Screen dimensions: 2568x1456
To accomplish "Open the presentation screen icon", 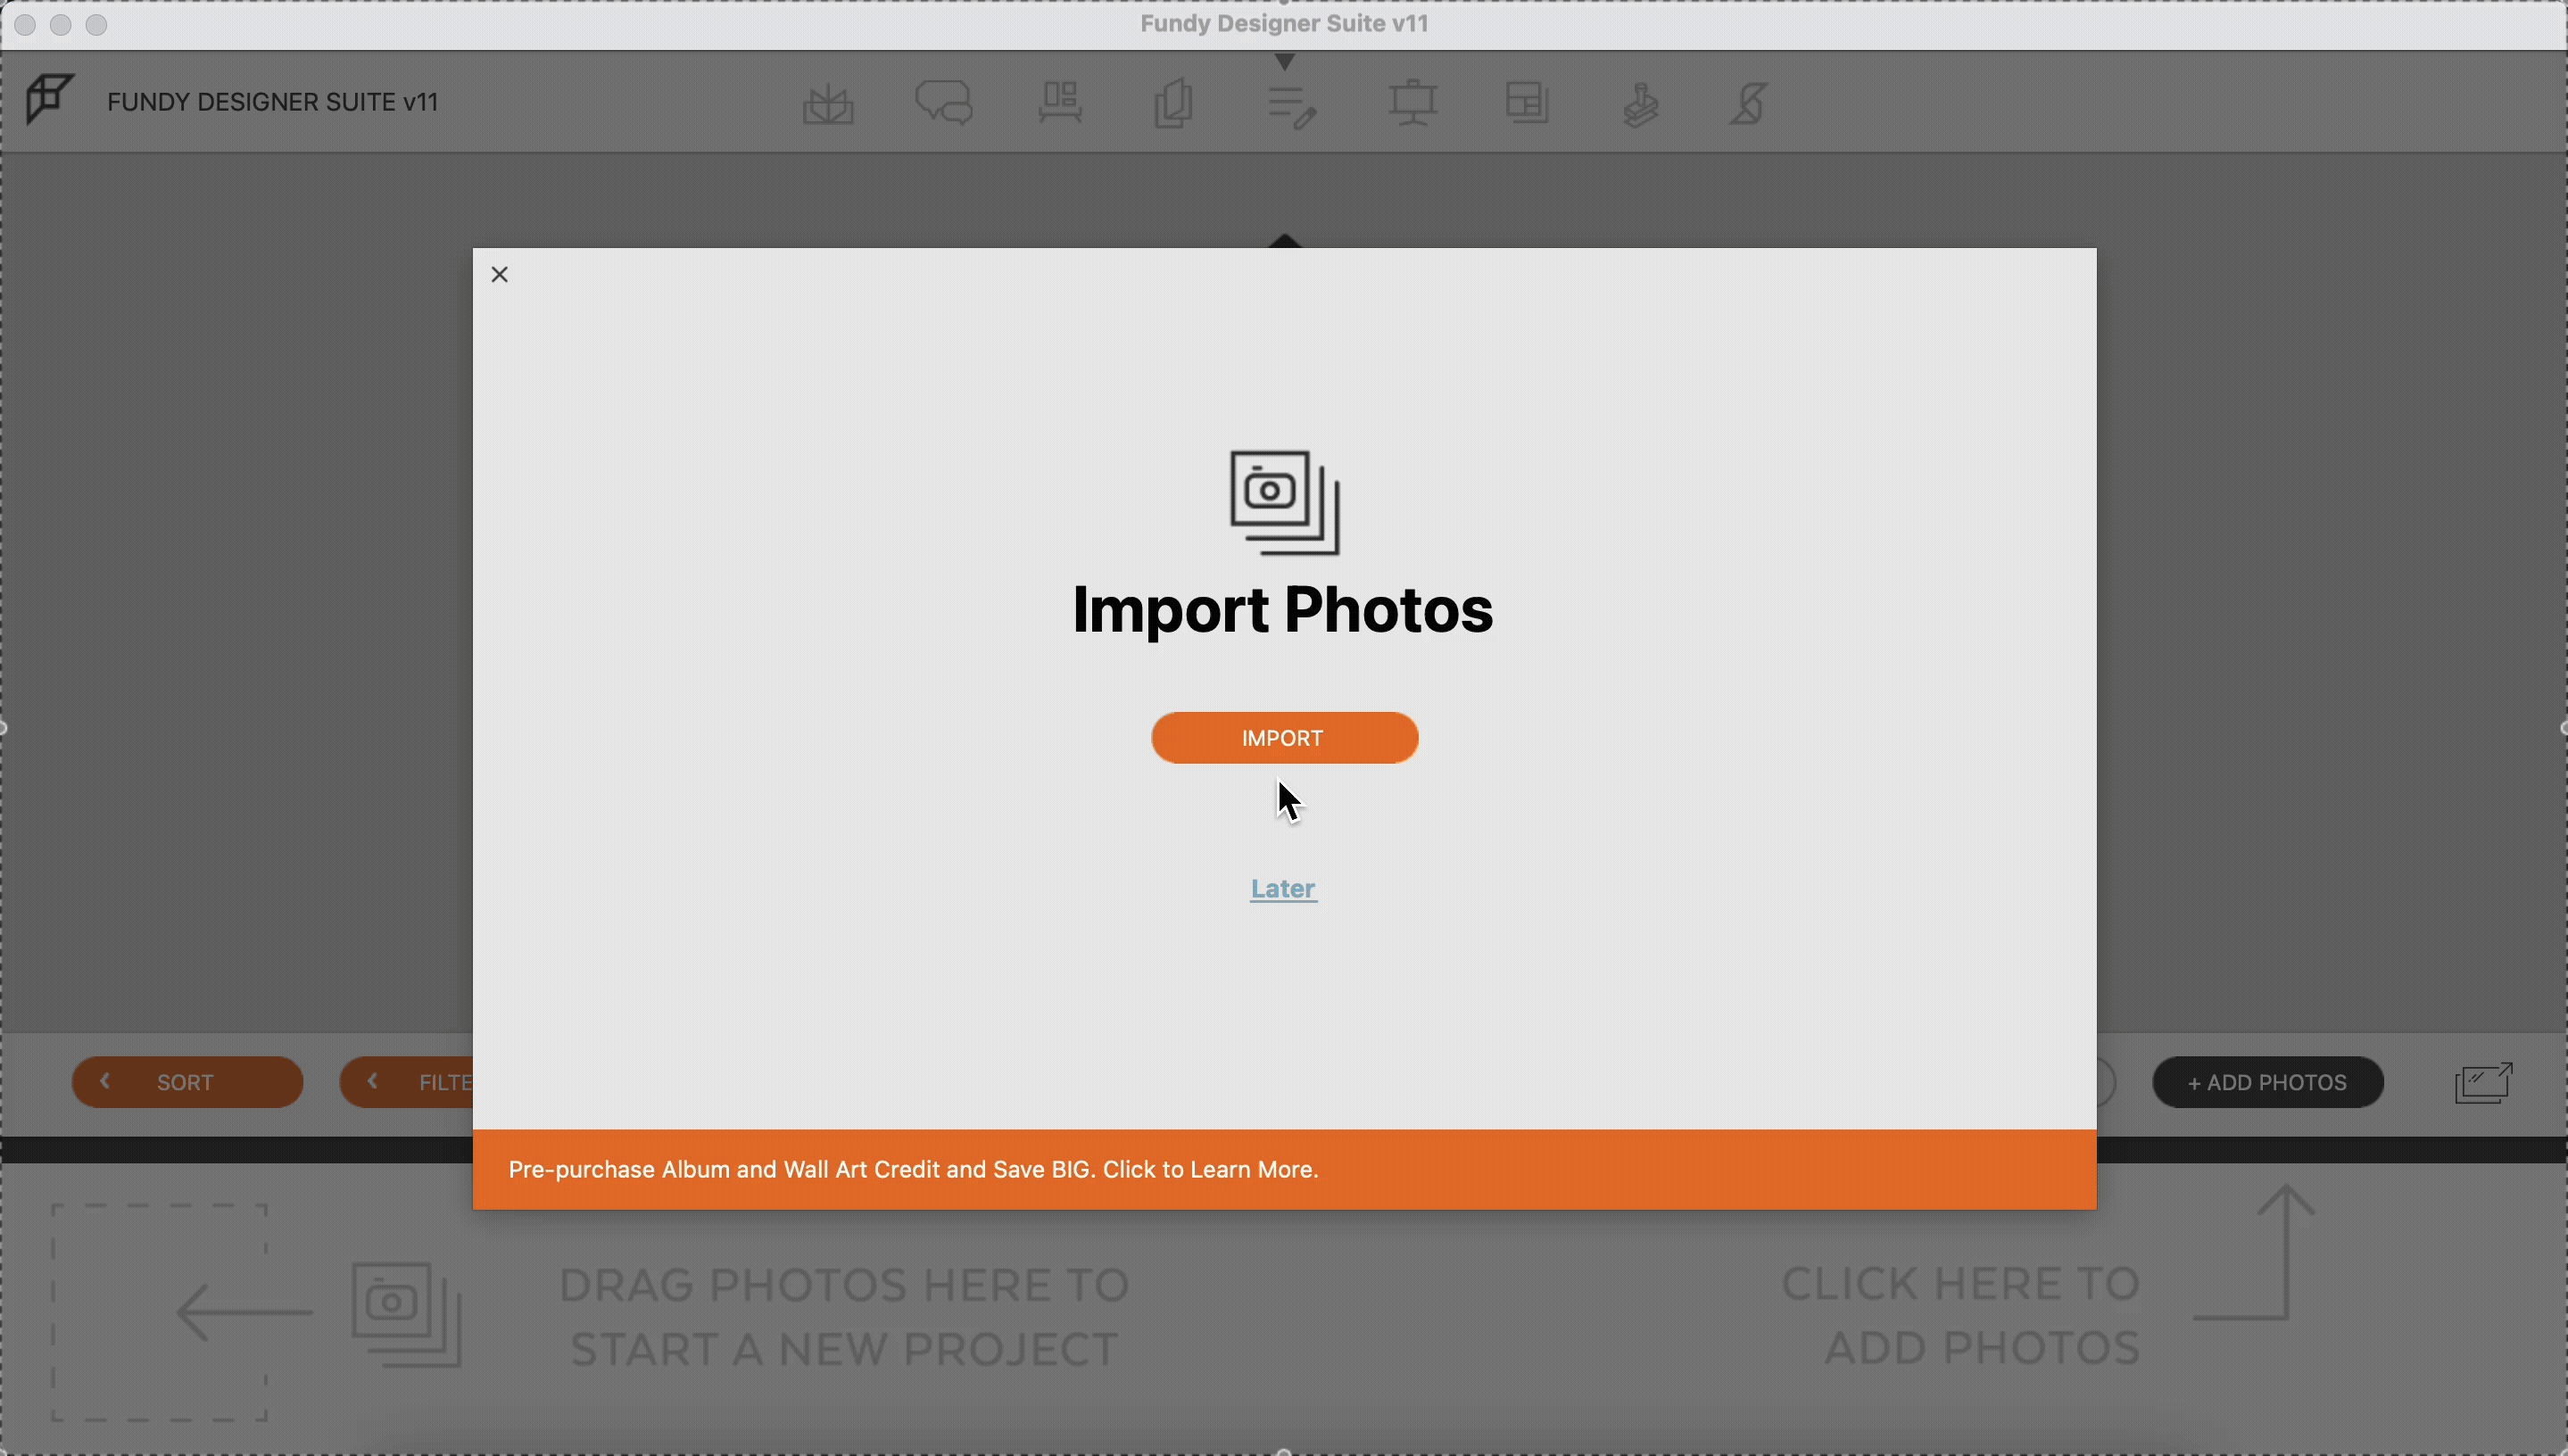I will coord(1412,103).
